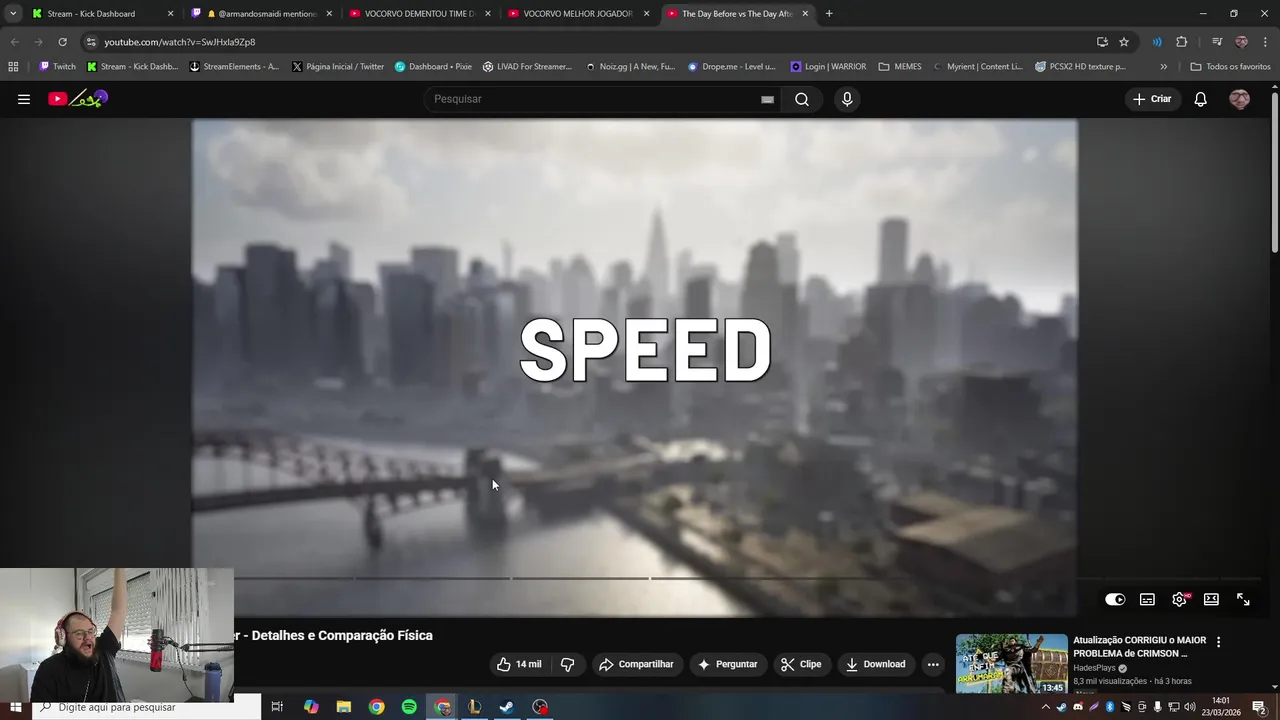The image size is (1280, 720).
Task: Open the Noiz.gg bookmark
Action: (629, 66)
